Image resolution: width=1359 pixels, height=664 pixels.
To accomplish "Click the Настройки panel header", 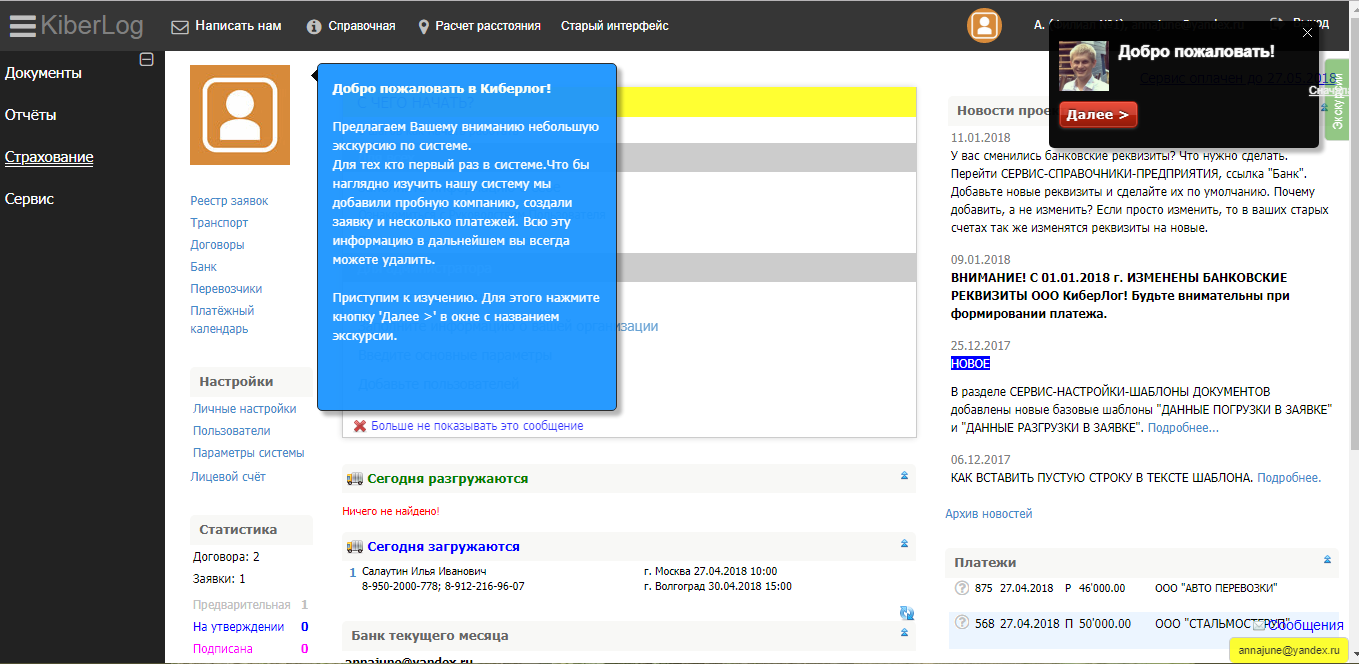I will coord(250,382).
